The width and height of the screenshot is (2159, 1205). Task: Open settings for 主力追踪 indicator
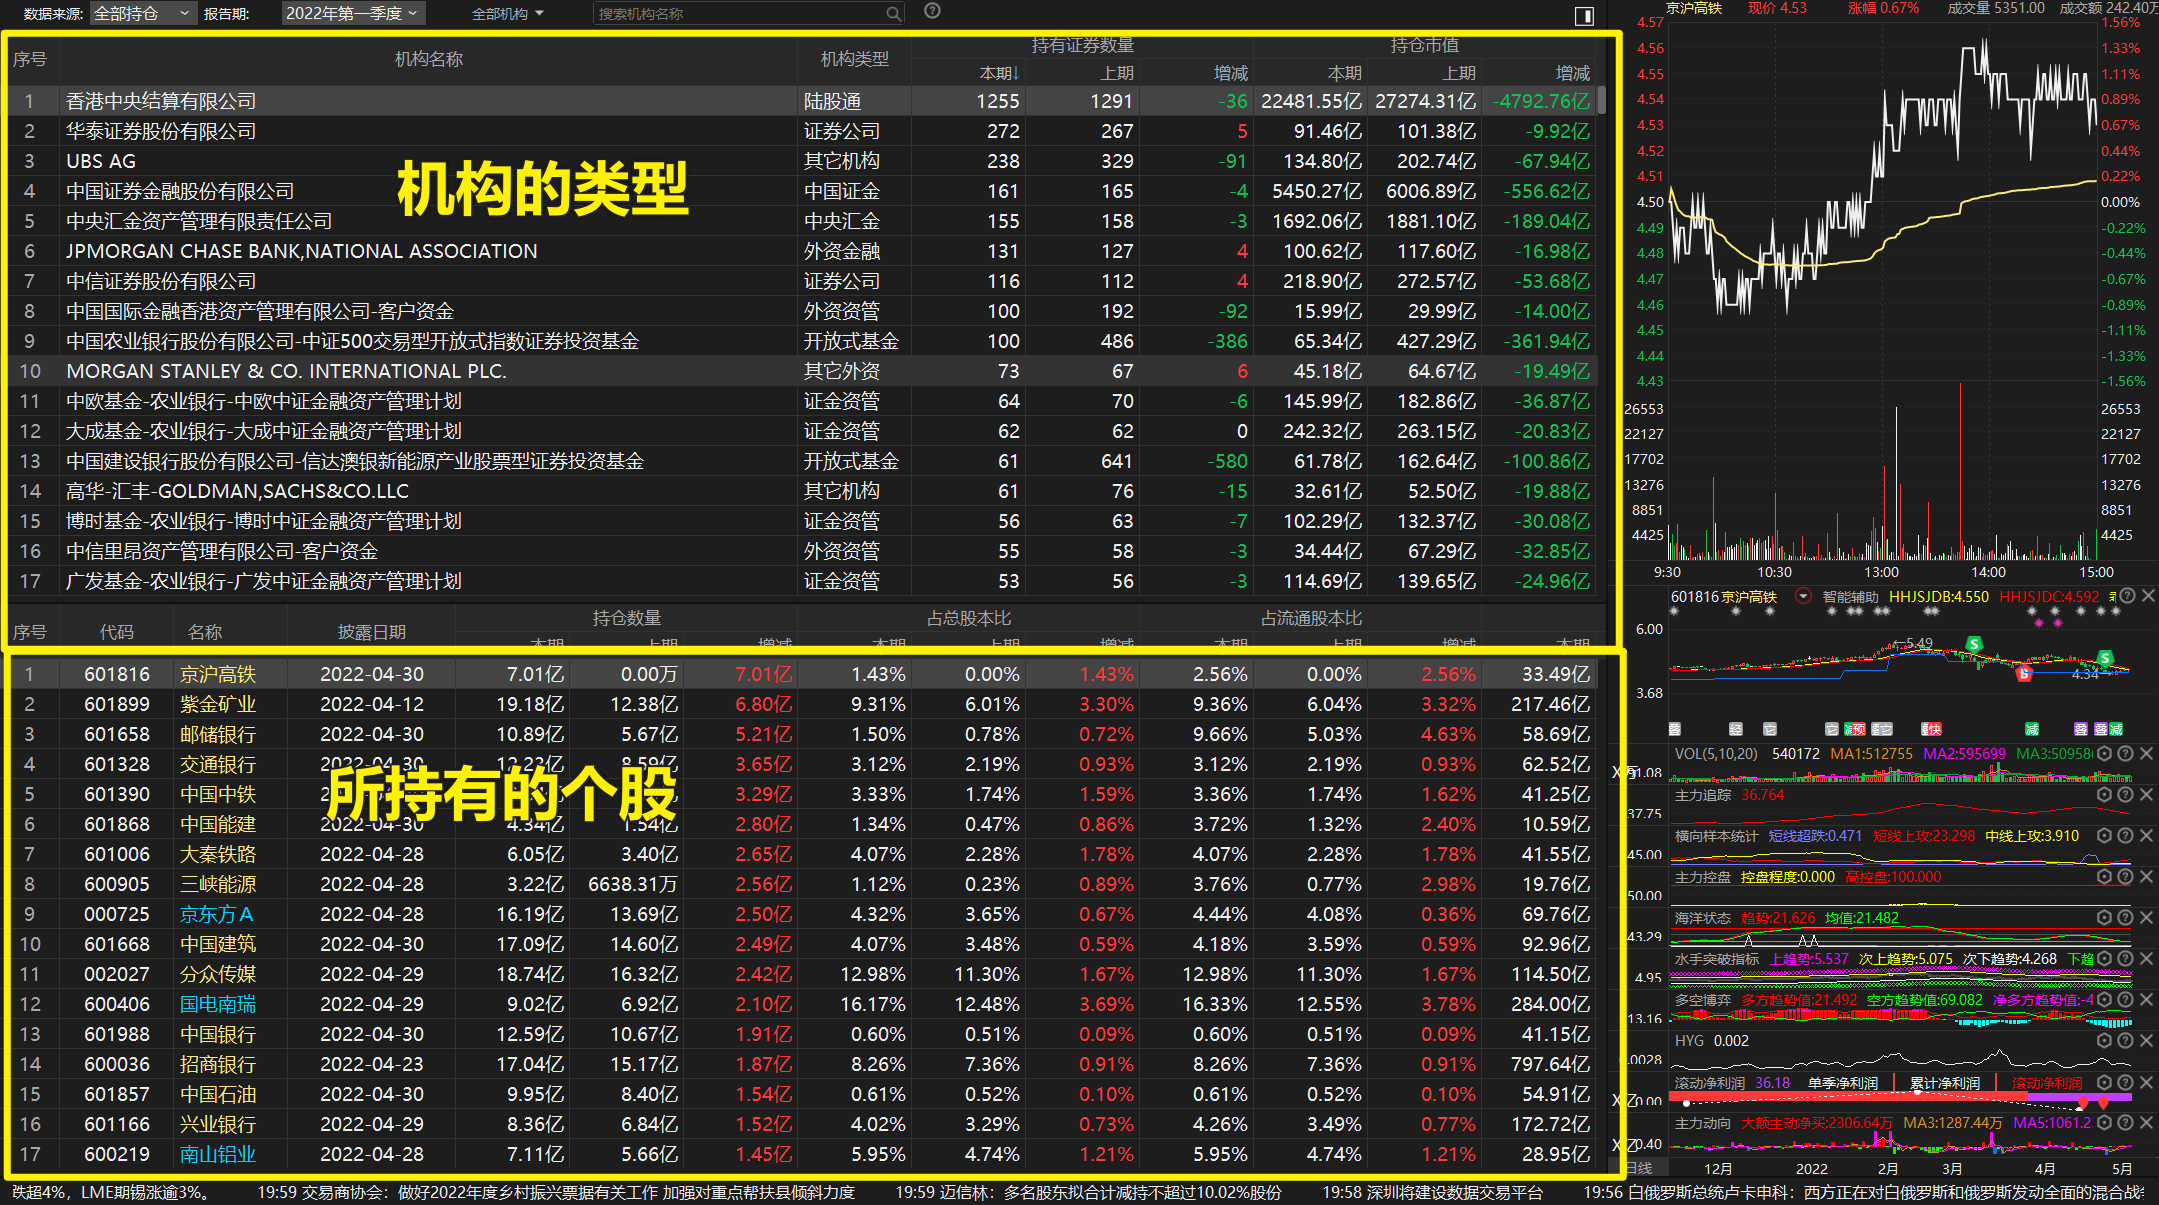(2104, 795)
